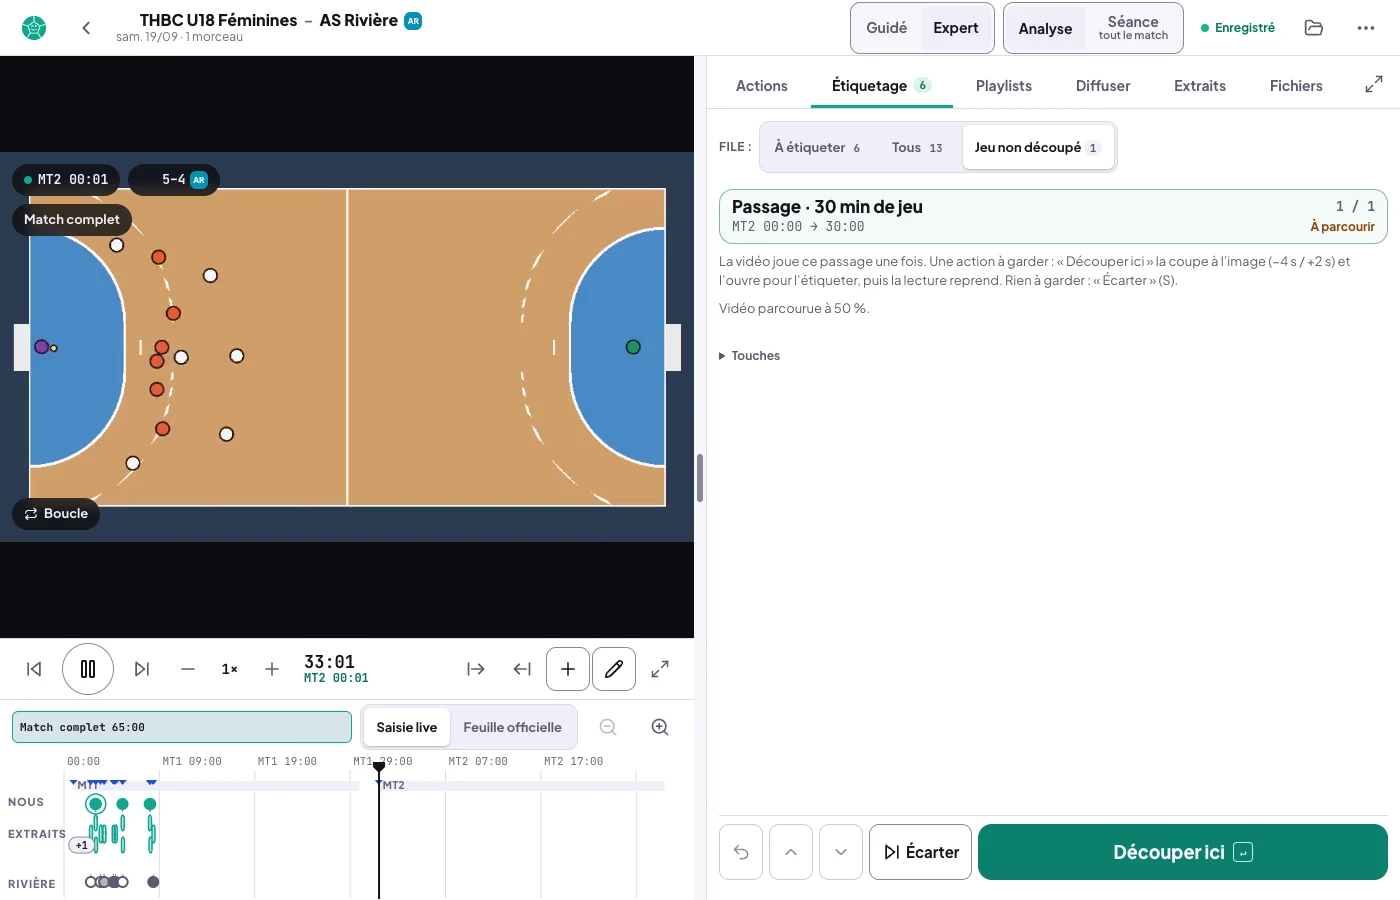The image size is (1400, 900).
Task: Select the Analyse view
Action: 1045,28
